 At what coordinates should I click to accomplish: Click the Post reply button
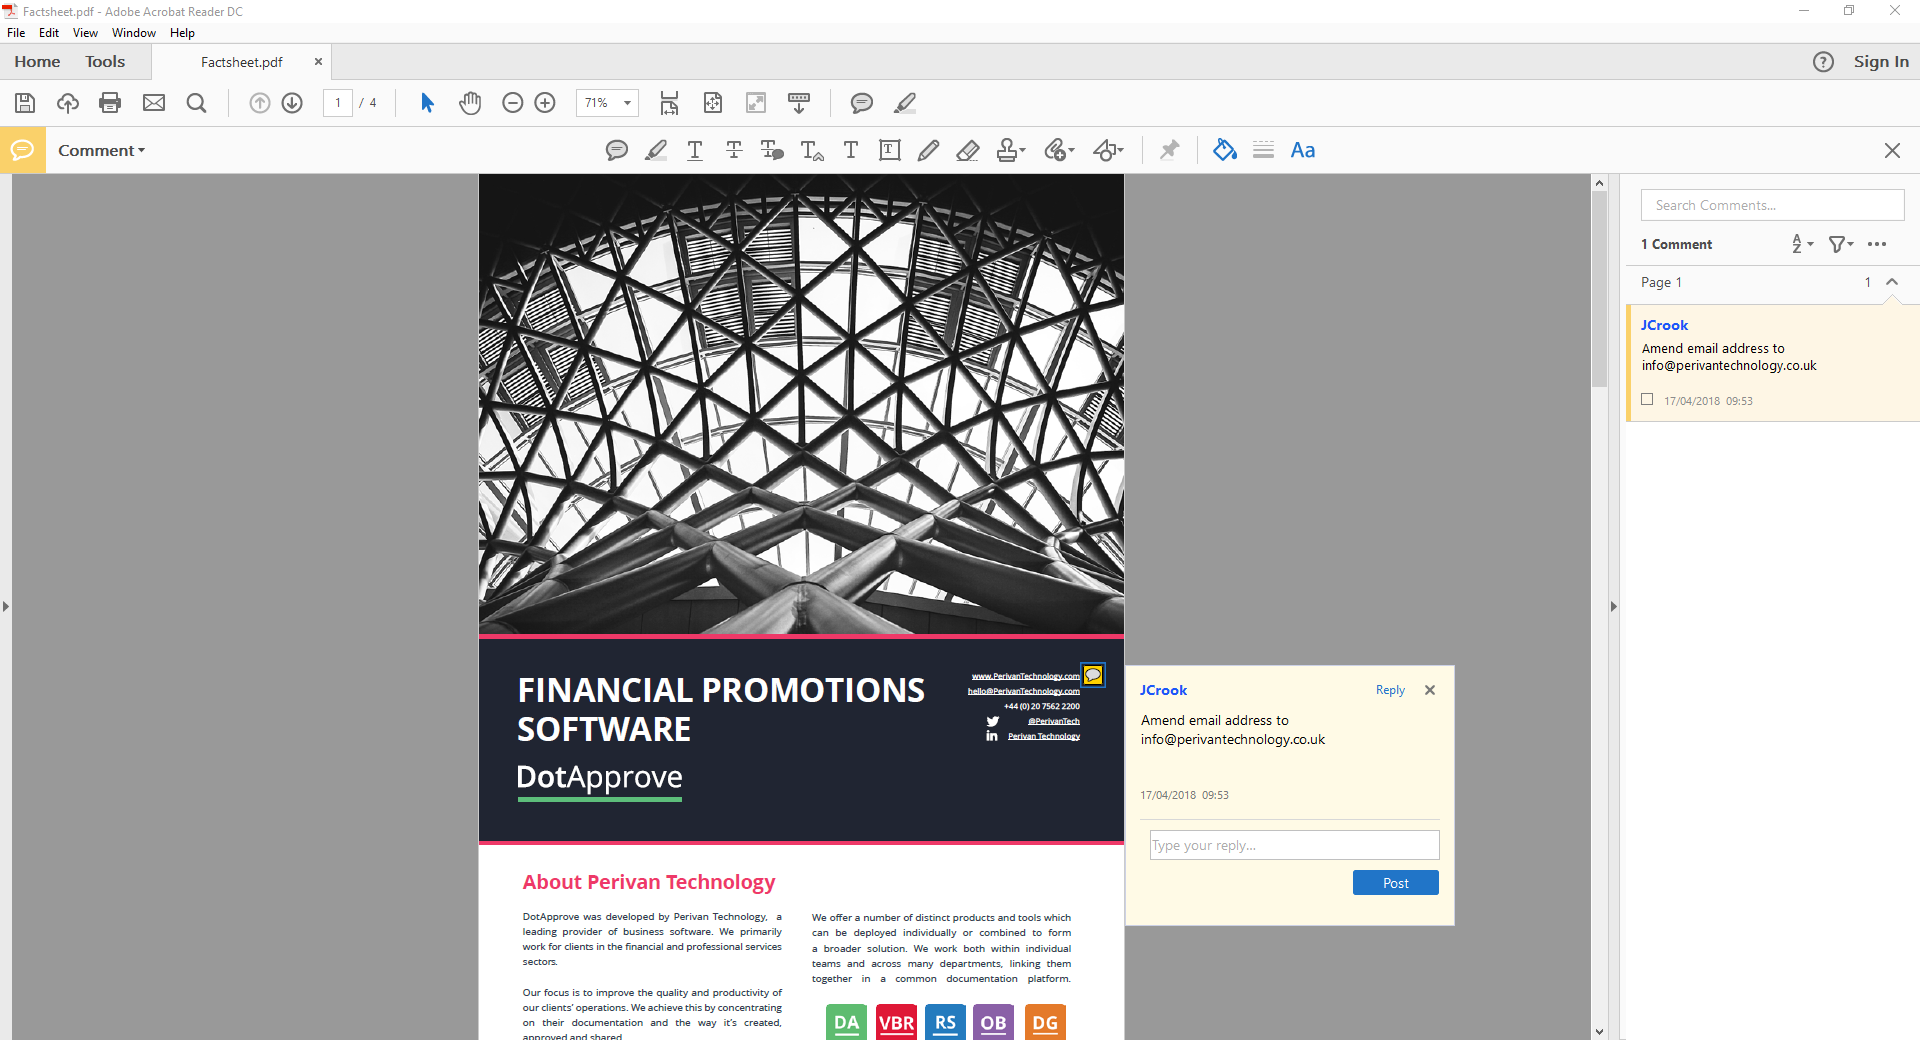pos(1395,883)
